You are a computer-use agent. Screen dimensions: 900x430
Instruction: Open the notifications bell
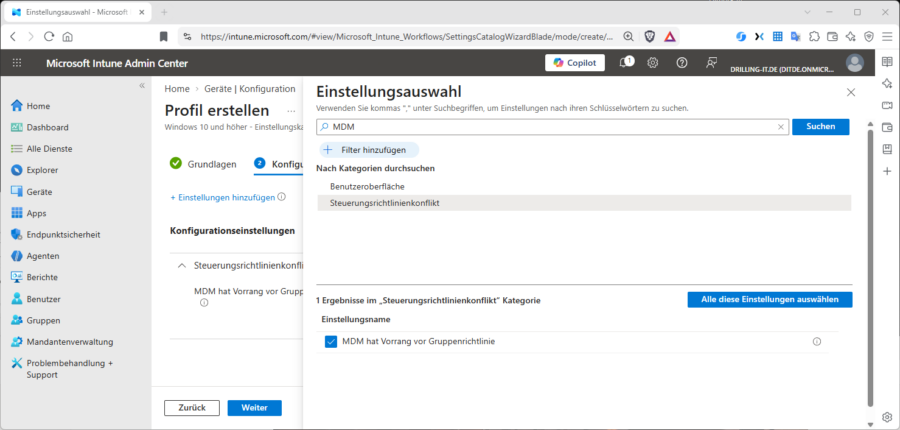point(625,63)
